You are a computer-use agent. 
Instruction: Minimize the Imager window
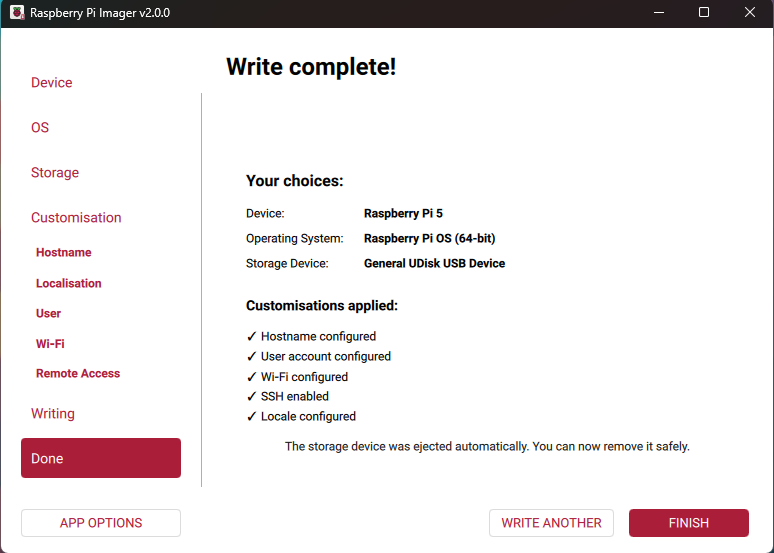tap(659, 13)
